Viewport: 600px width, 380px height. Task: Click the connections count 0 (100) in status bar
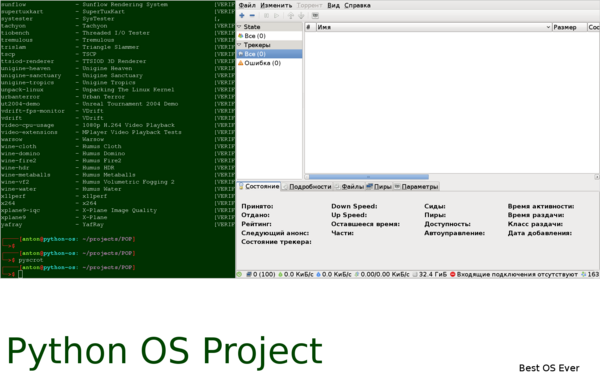click(261, 274)
